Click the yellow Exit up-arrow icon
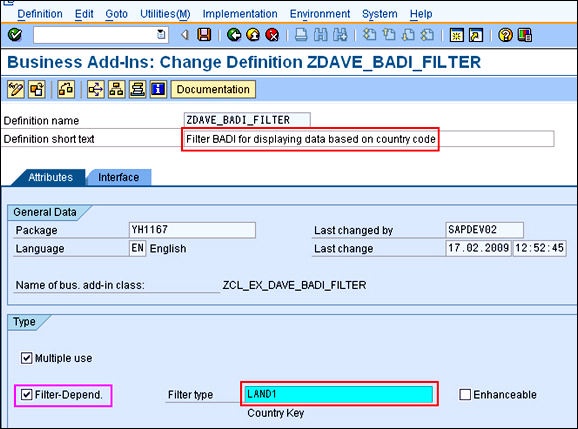 253,35
